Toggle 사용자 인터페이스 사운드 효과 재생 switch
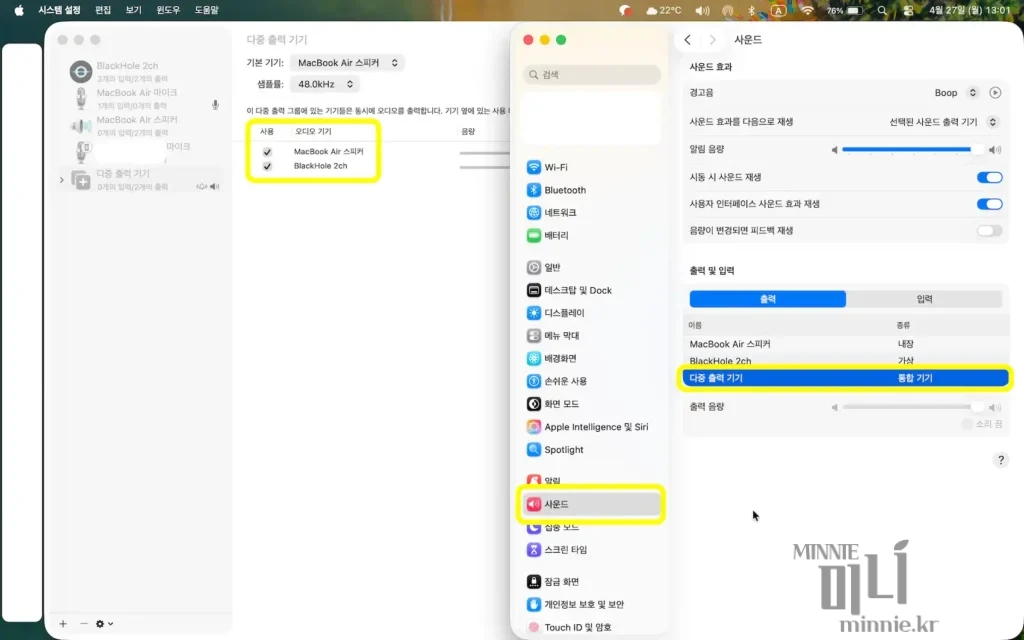 pyautogui.click(x=989, y=204)
